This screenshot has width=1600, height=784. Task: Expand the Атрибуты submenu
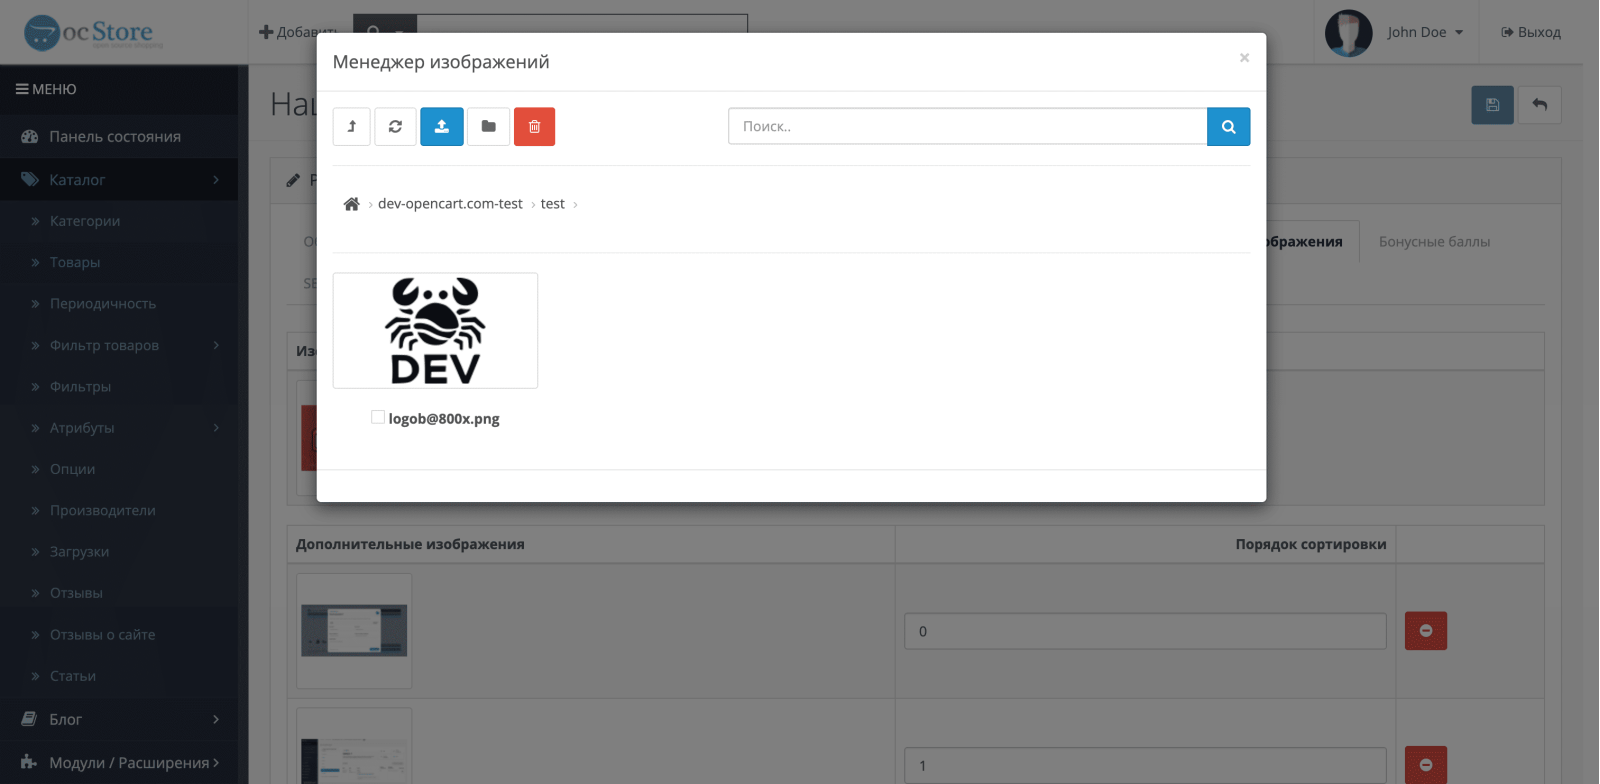(x=119, y=428)
